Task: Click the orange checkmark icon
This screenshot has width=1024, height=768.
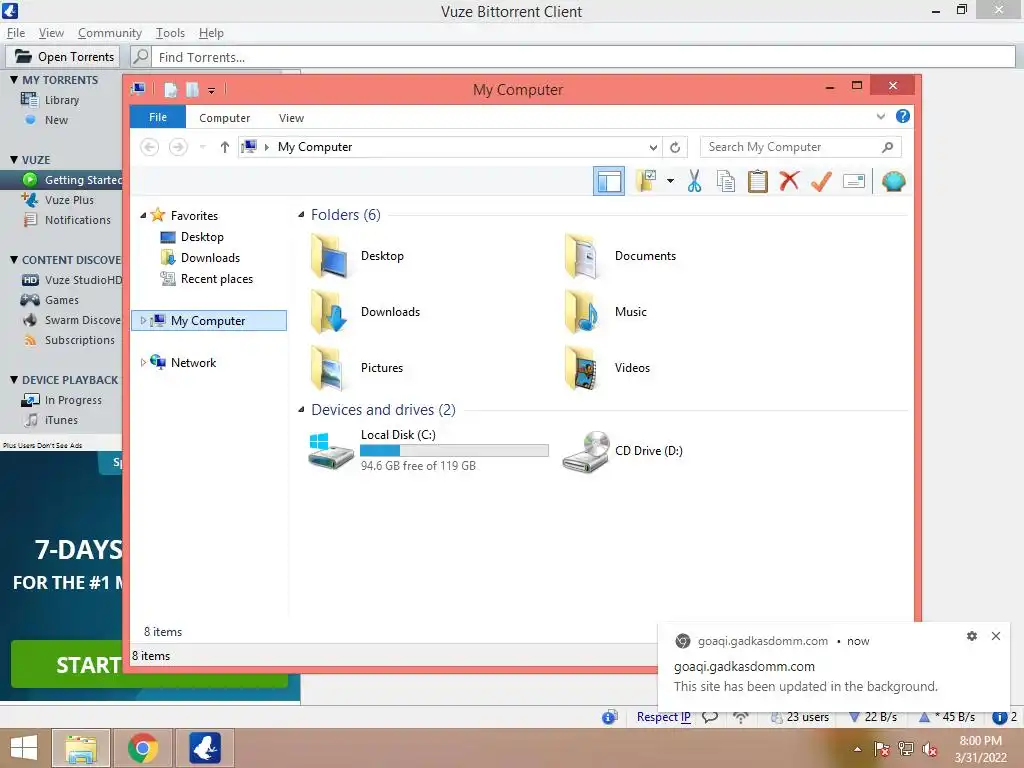Action: [821, 181]
